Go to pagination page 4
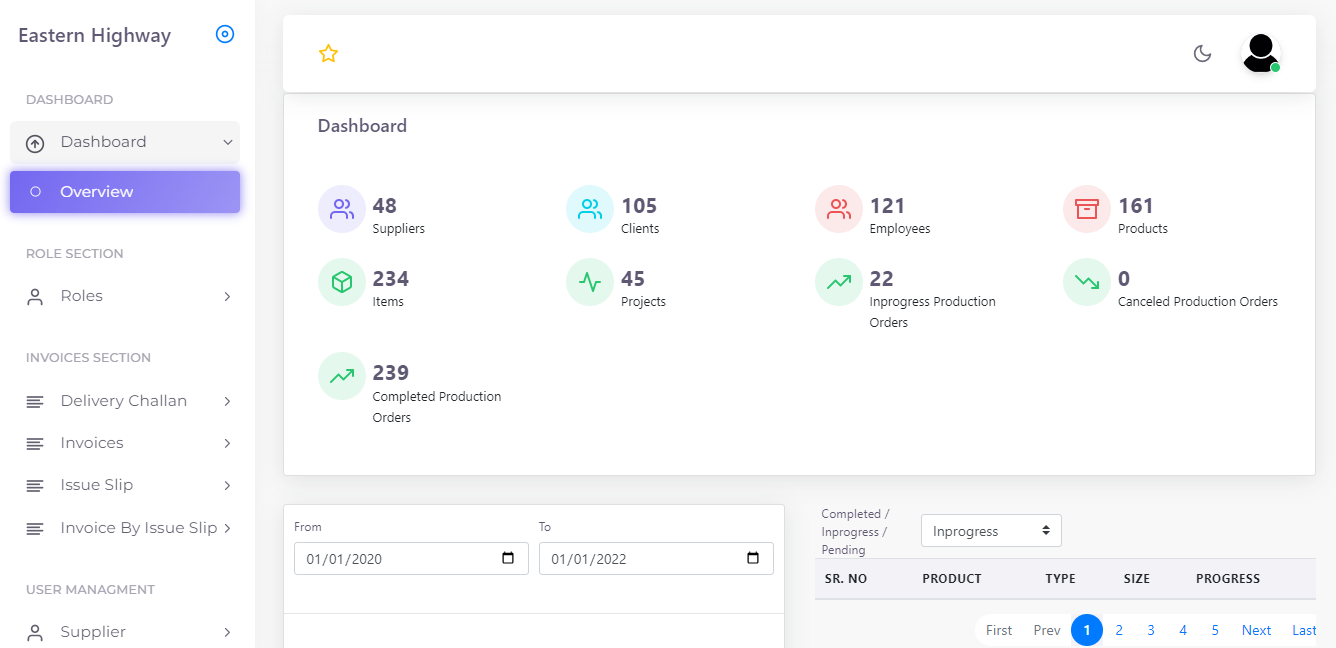Viewport: 1336px width, 648px height. click(x=1183, y=630)
